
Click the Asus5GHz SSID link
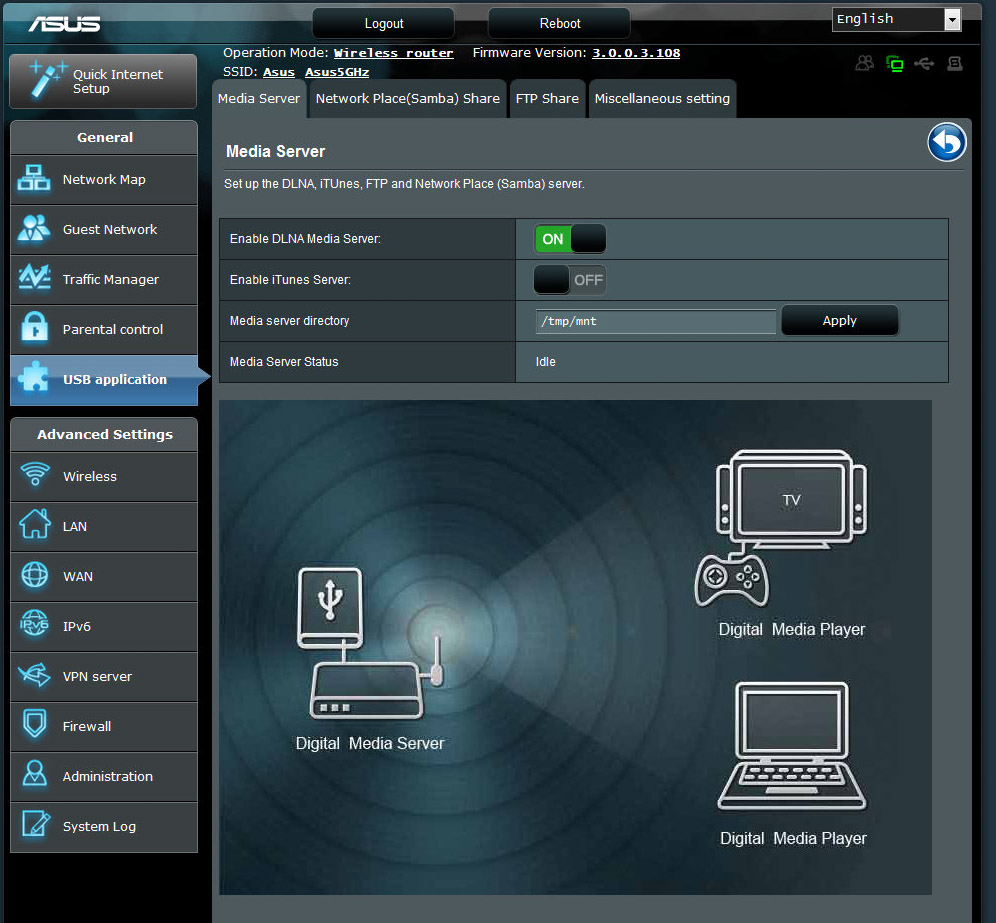click(x=337, y=72)
